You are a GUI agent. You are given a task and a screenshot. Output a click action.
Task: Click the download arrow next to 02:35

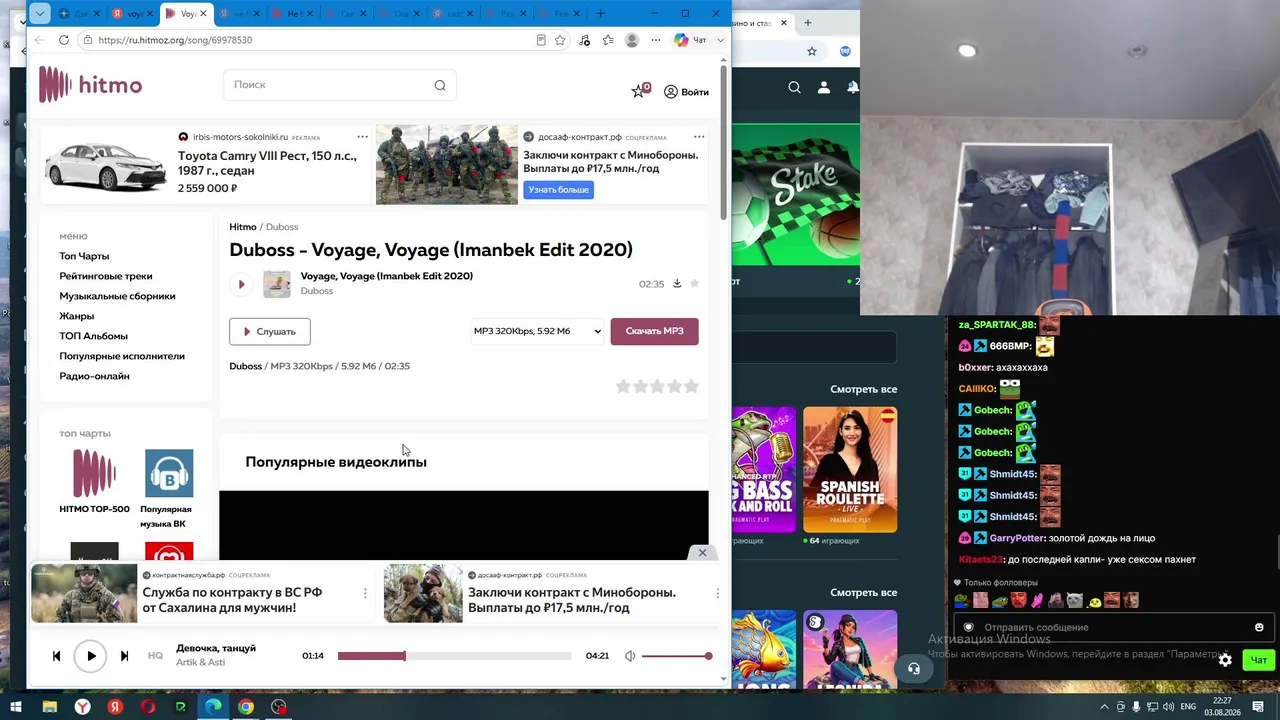click(x=677, y=283)
